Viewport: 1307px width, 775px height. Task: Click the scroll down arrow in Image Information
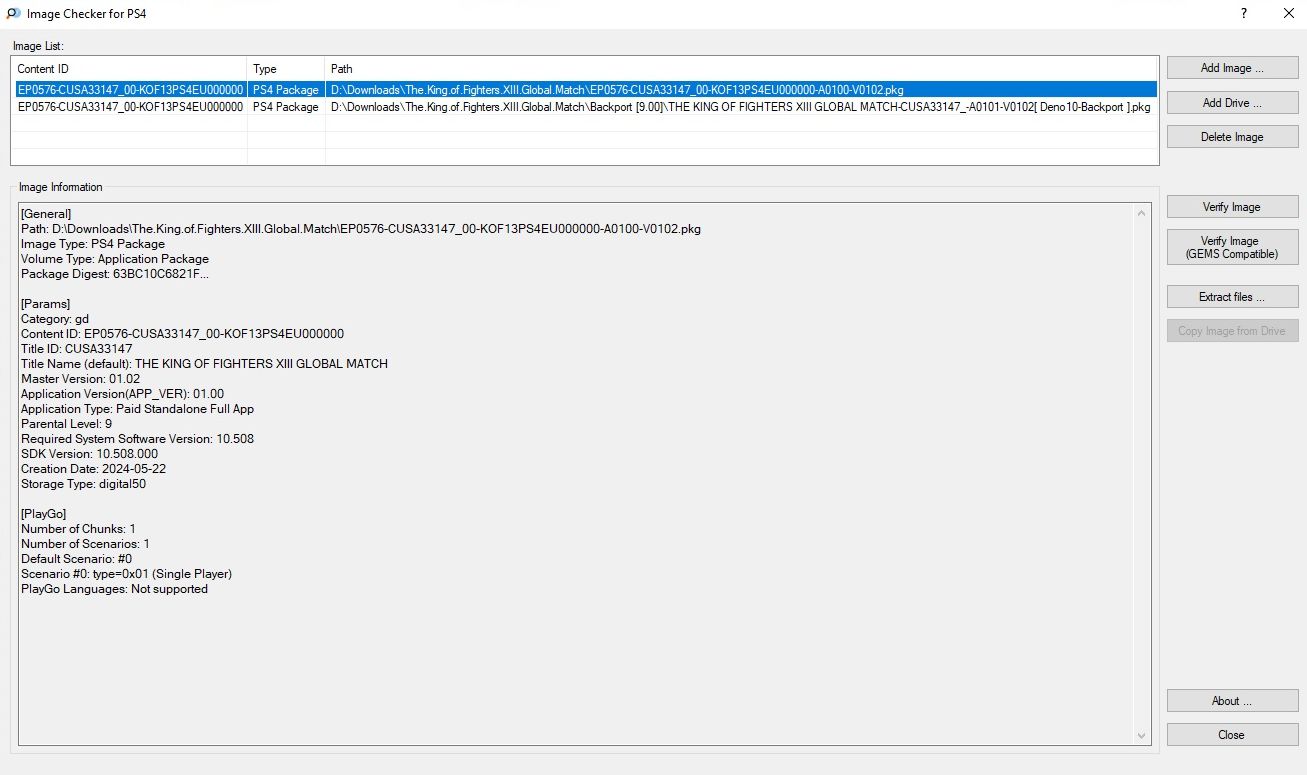1143,737
